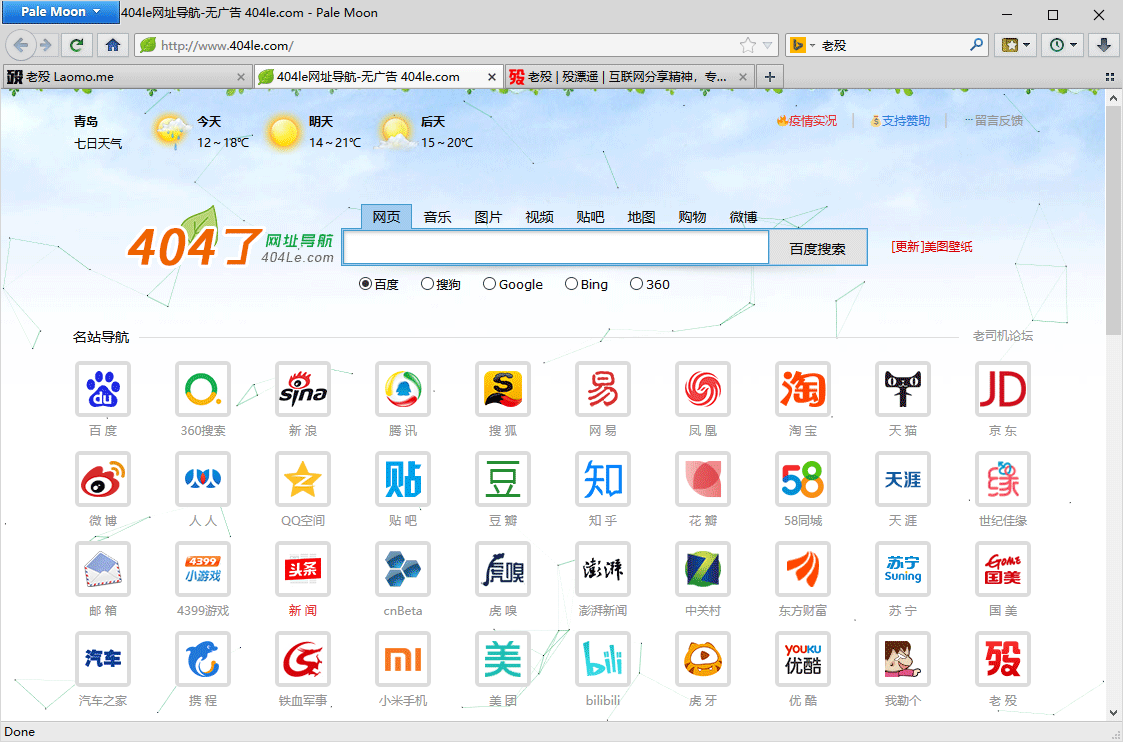
Task: Open the NetEase (网易) site icon
Action: click(x=603, y=389)
